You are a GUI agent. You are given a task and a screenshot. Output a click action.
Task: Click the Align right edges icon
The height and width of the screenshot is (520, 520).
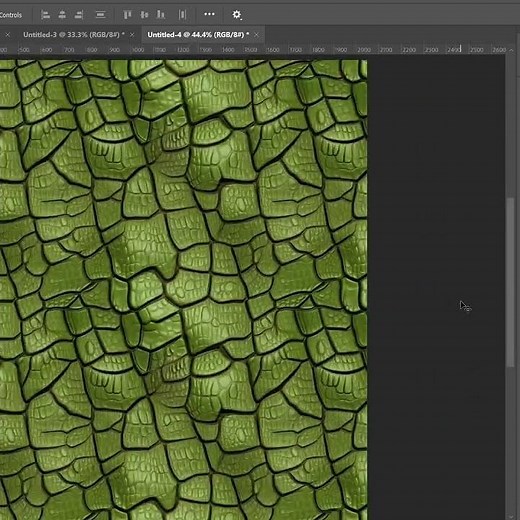coord(79,15)
